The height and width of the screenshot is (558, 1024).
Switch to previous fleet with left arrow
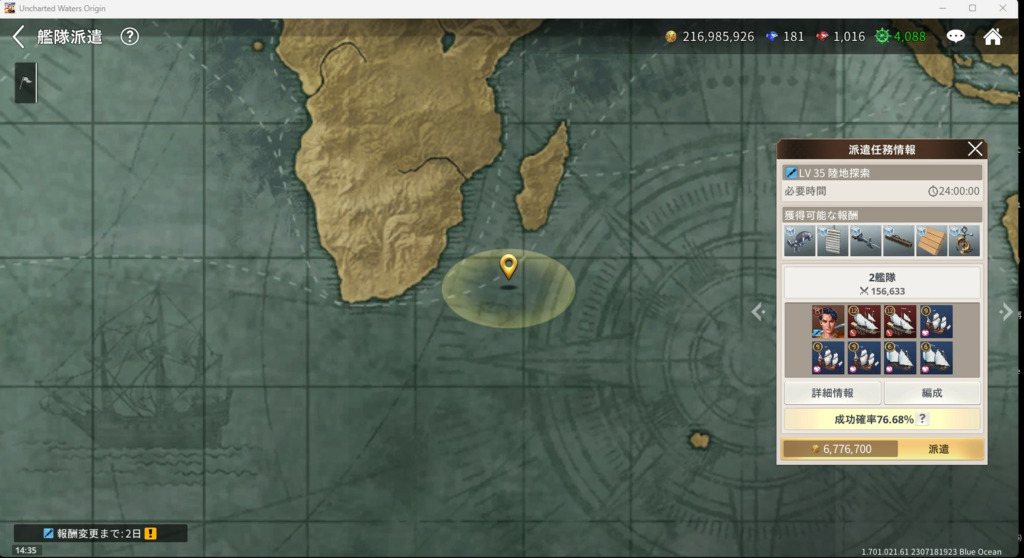(x=758, y=312)
